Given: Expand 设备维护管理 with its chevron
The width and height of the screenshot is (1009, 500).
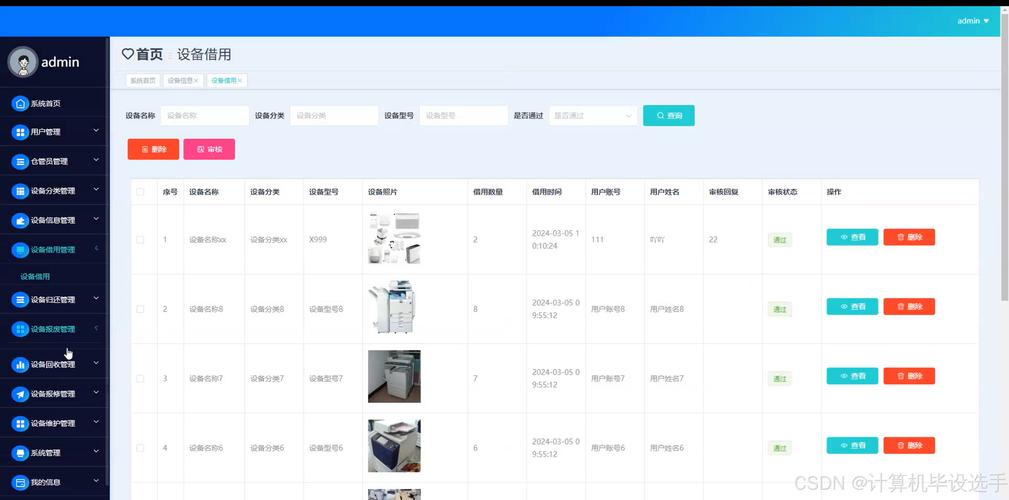Looking at the screenshot, I should coord(97,422).
